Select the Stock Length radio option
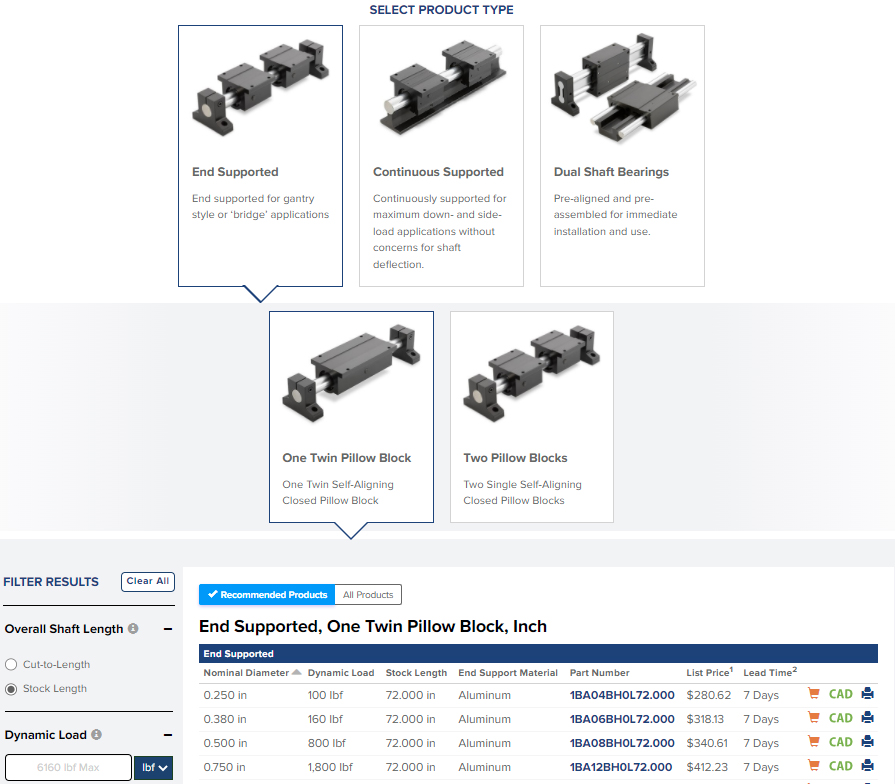 pos(11,689)
